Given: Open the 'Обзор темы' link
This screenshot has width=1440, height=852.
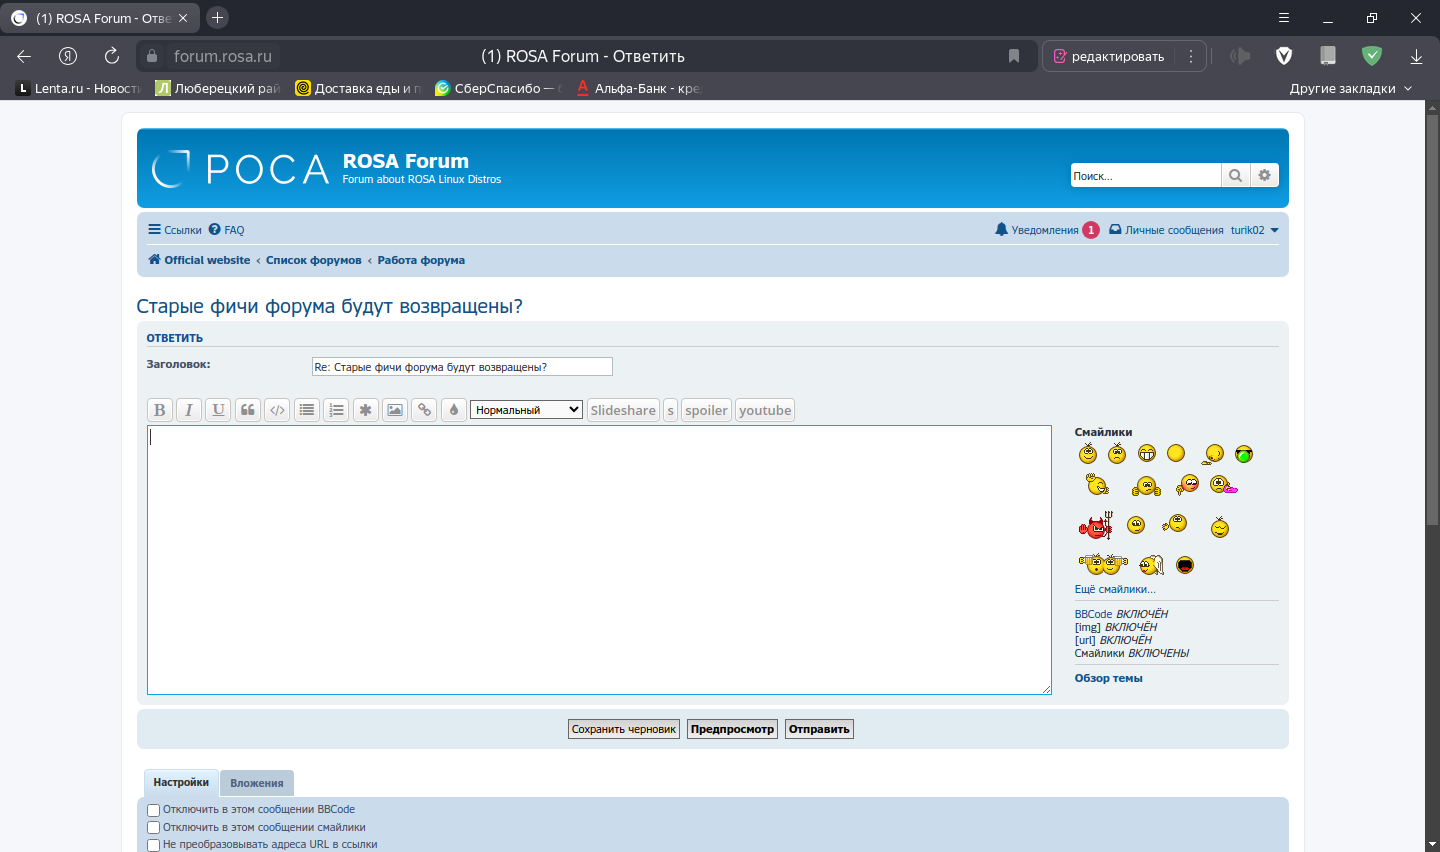Looking at the screenshot, I should point(1108,678).
